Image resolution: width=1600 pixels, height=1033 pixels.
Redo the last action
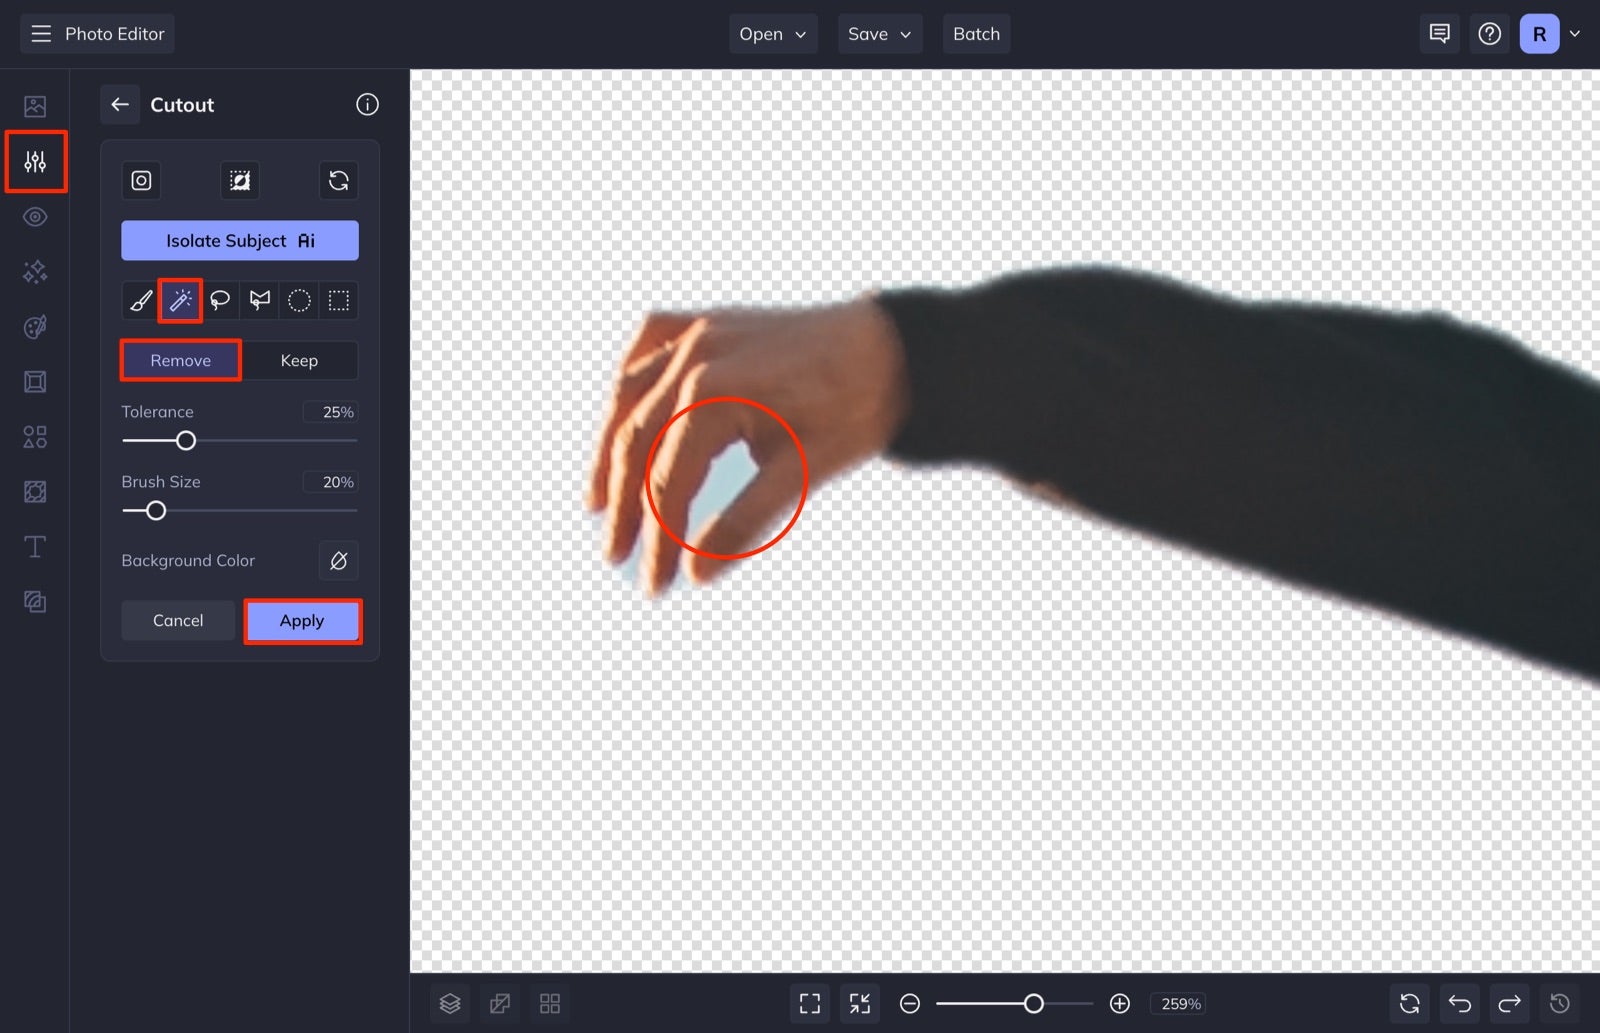coord(1509,1003)
